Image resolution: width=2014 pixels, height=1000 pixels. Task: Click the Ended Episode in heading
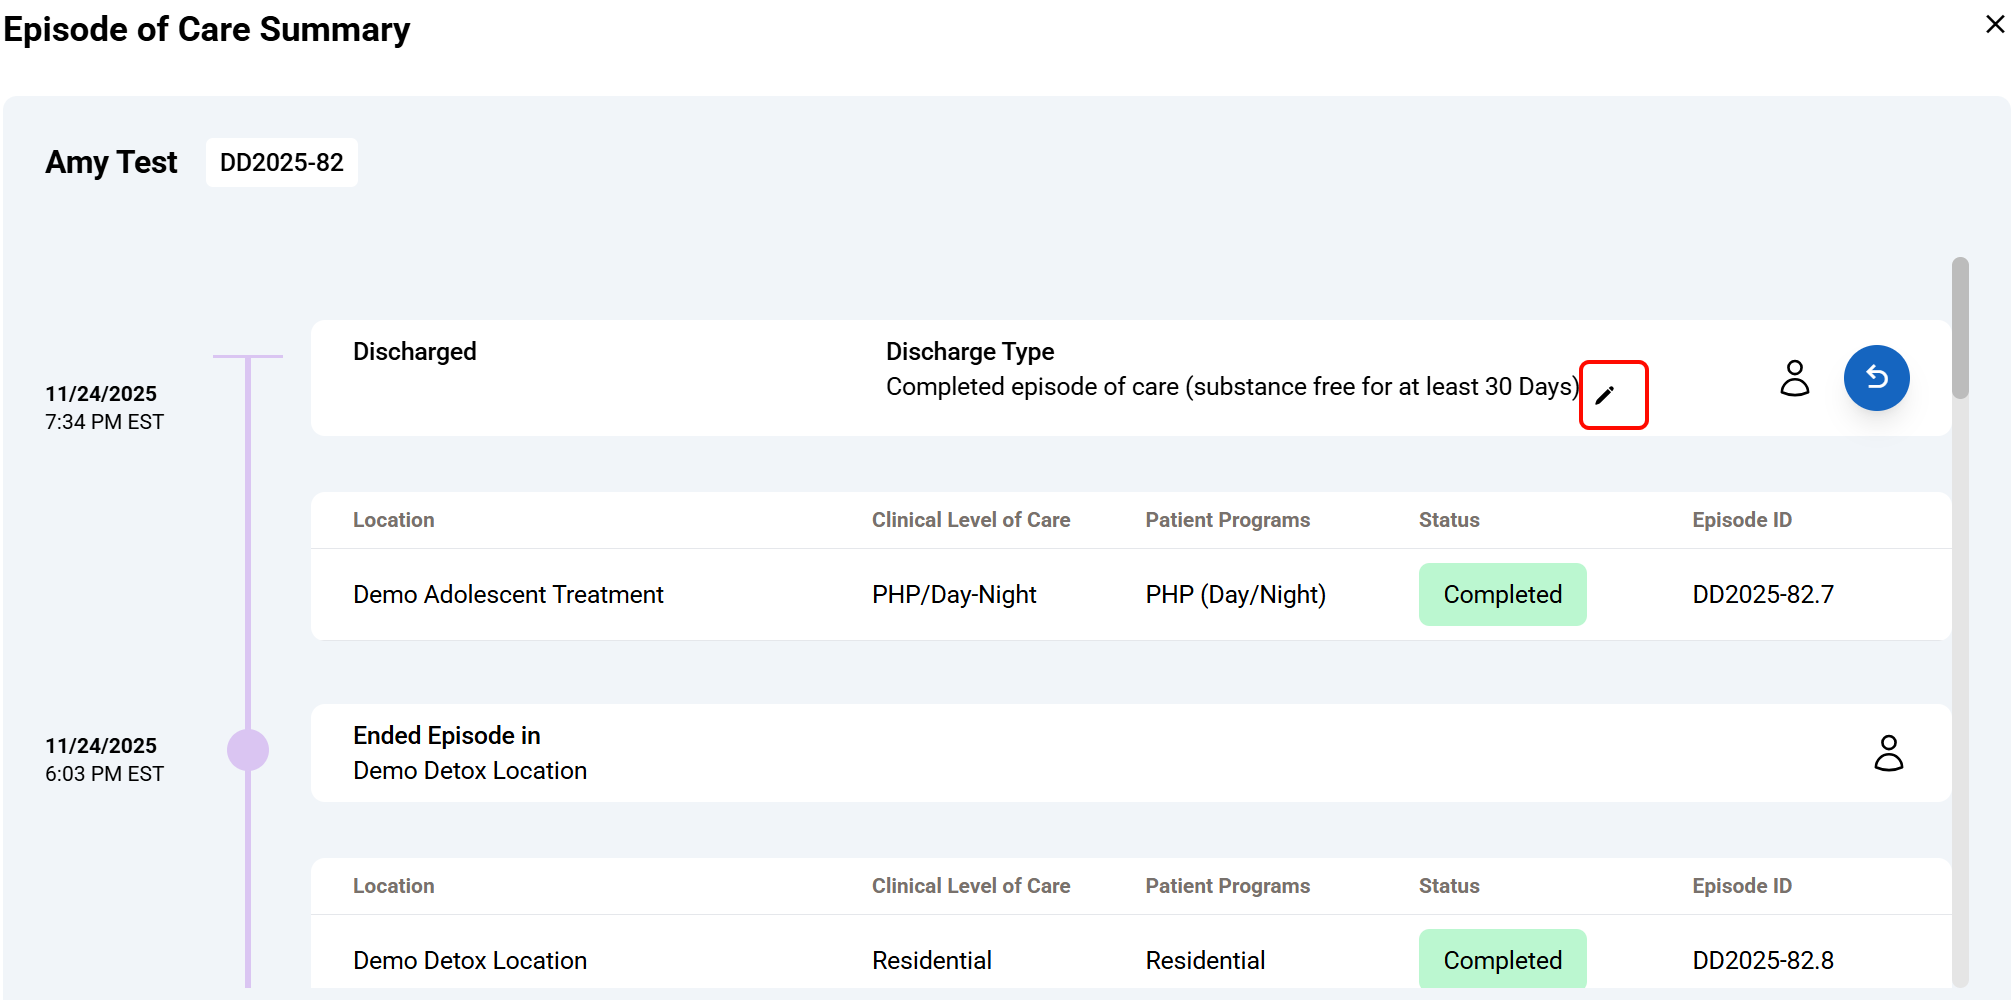click(446, 736)
